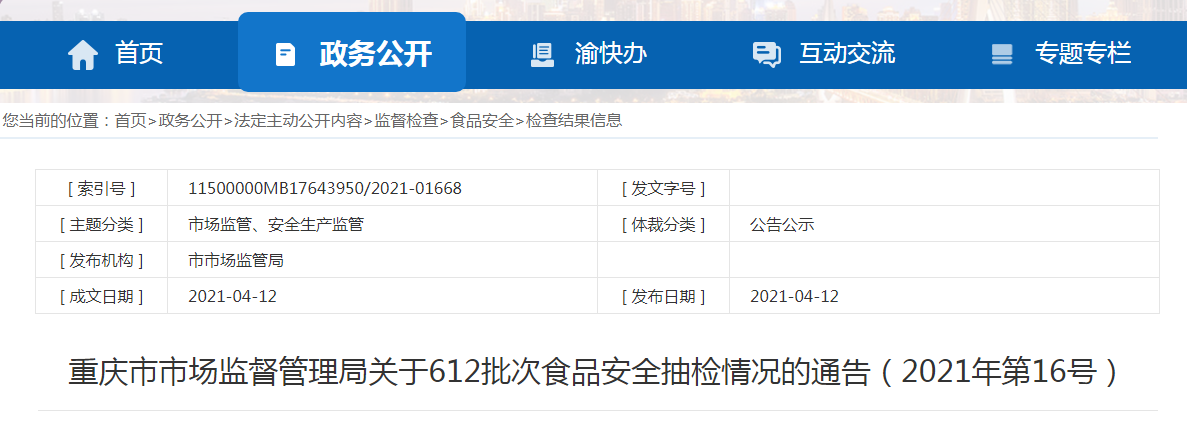The height and width of the screenshot is (425, 1187).
Task: Open 检查结果信息 breadcrumb link
Action: click(574, 120)
